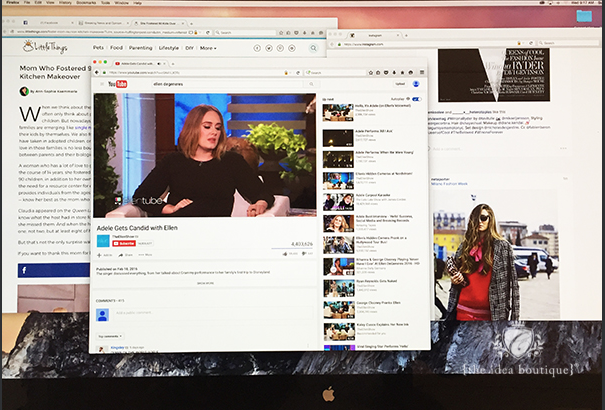This screenshot has height=410, width=605.
Task: Open the More actions menu under the video
Action: (x=145, y=255)
